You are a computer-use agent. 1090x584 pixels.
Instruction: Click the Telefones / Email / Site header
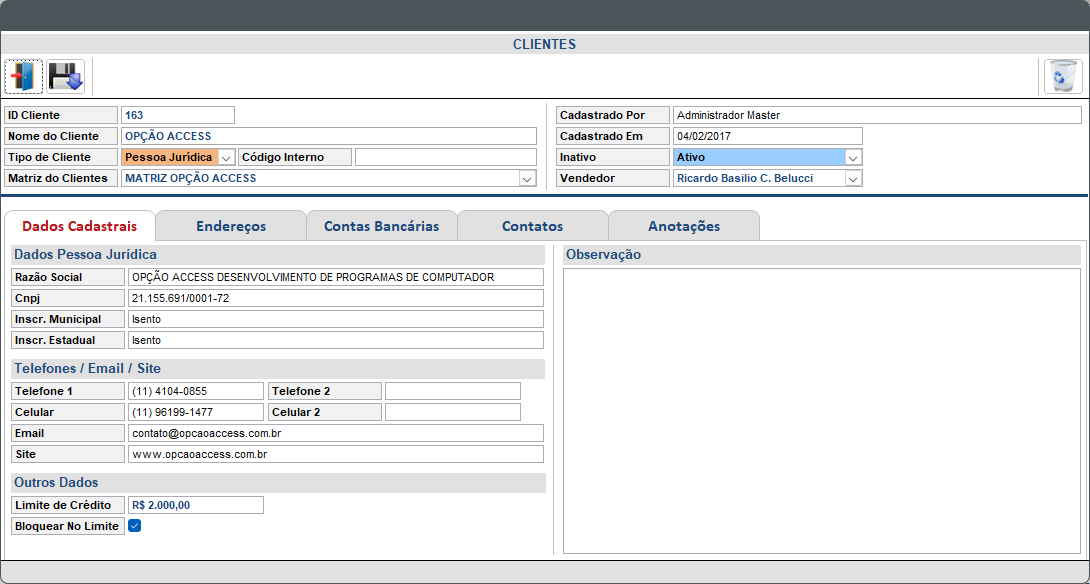[278, 368]
